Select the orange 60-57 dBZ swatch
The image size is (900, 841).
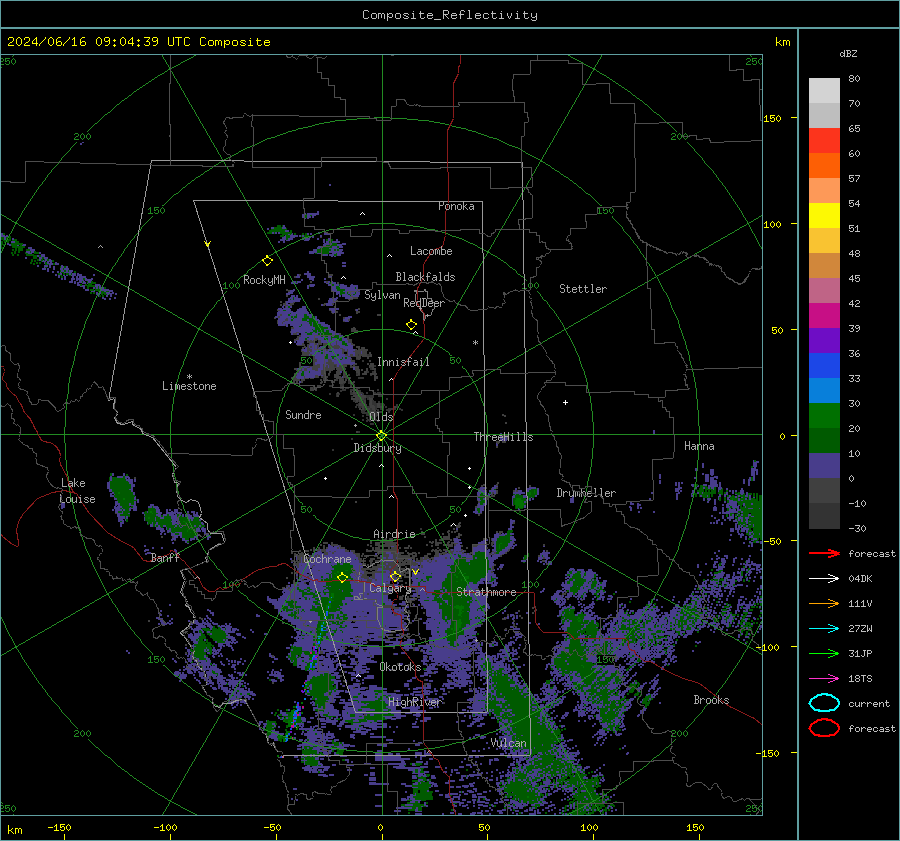click(824, 166)
